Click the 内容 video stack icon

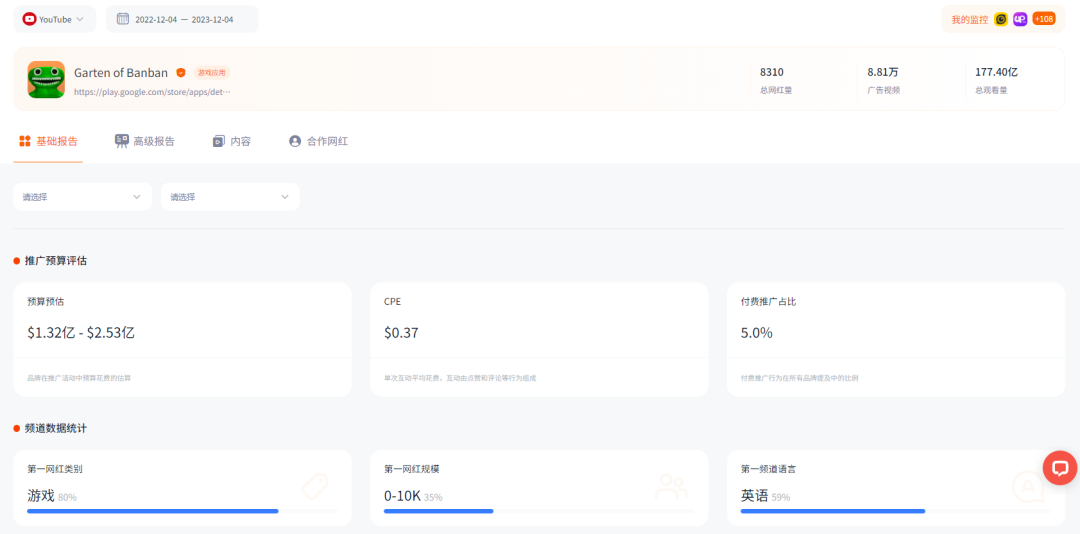(x=218, y=141)
